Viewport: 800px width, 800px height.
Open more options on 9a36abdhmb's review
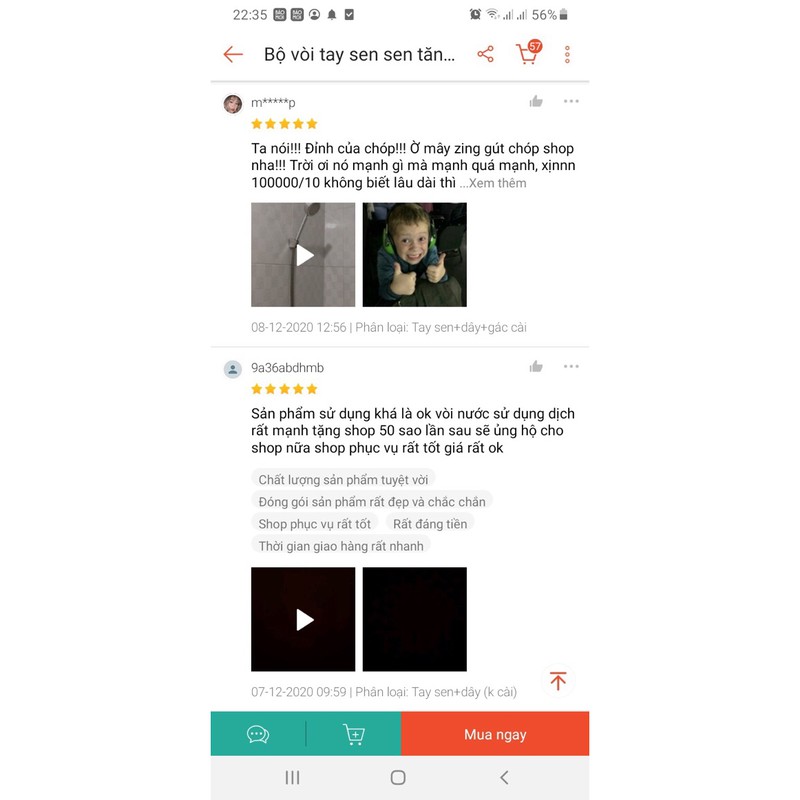tap(571, 366)
